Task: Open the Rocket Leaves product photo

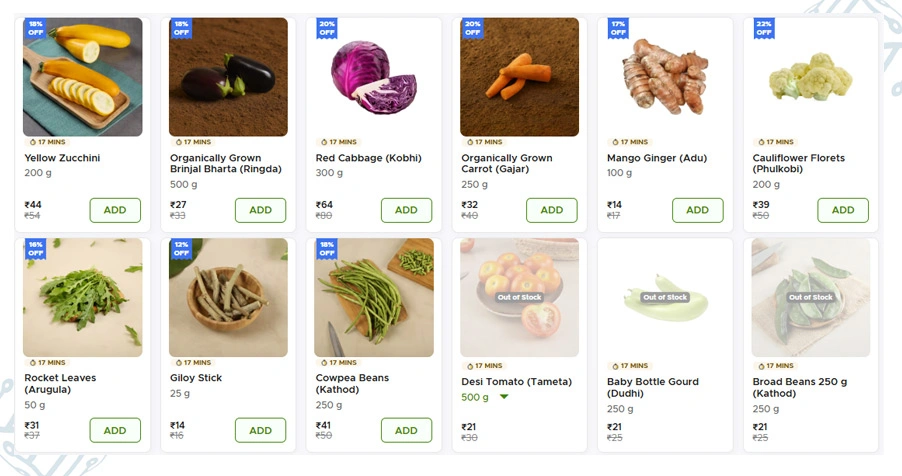Action: [x=83, y=298]
